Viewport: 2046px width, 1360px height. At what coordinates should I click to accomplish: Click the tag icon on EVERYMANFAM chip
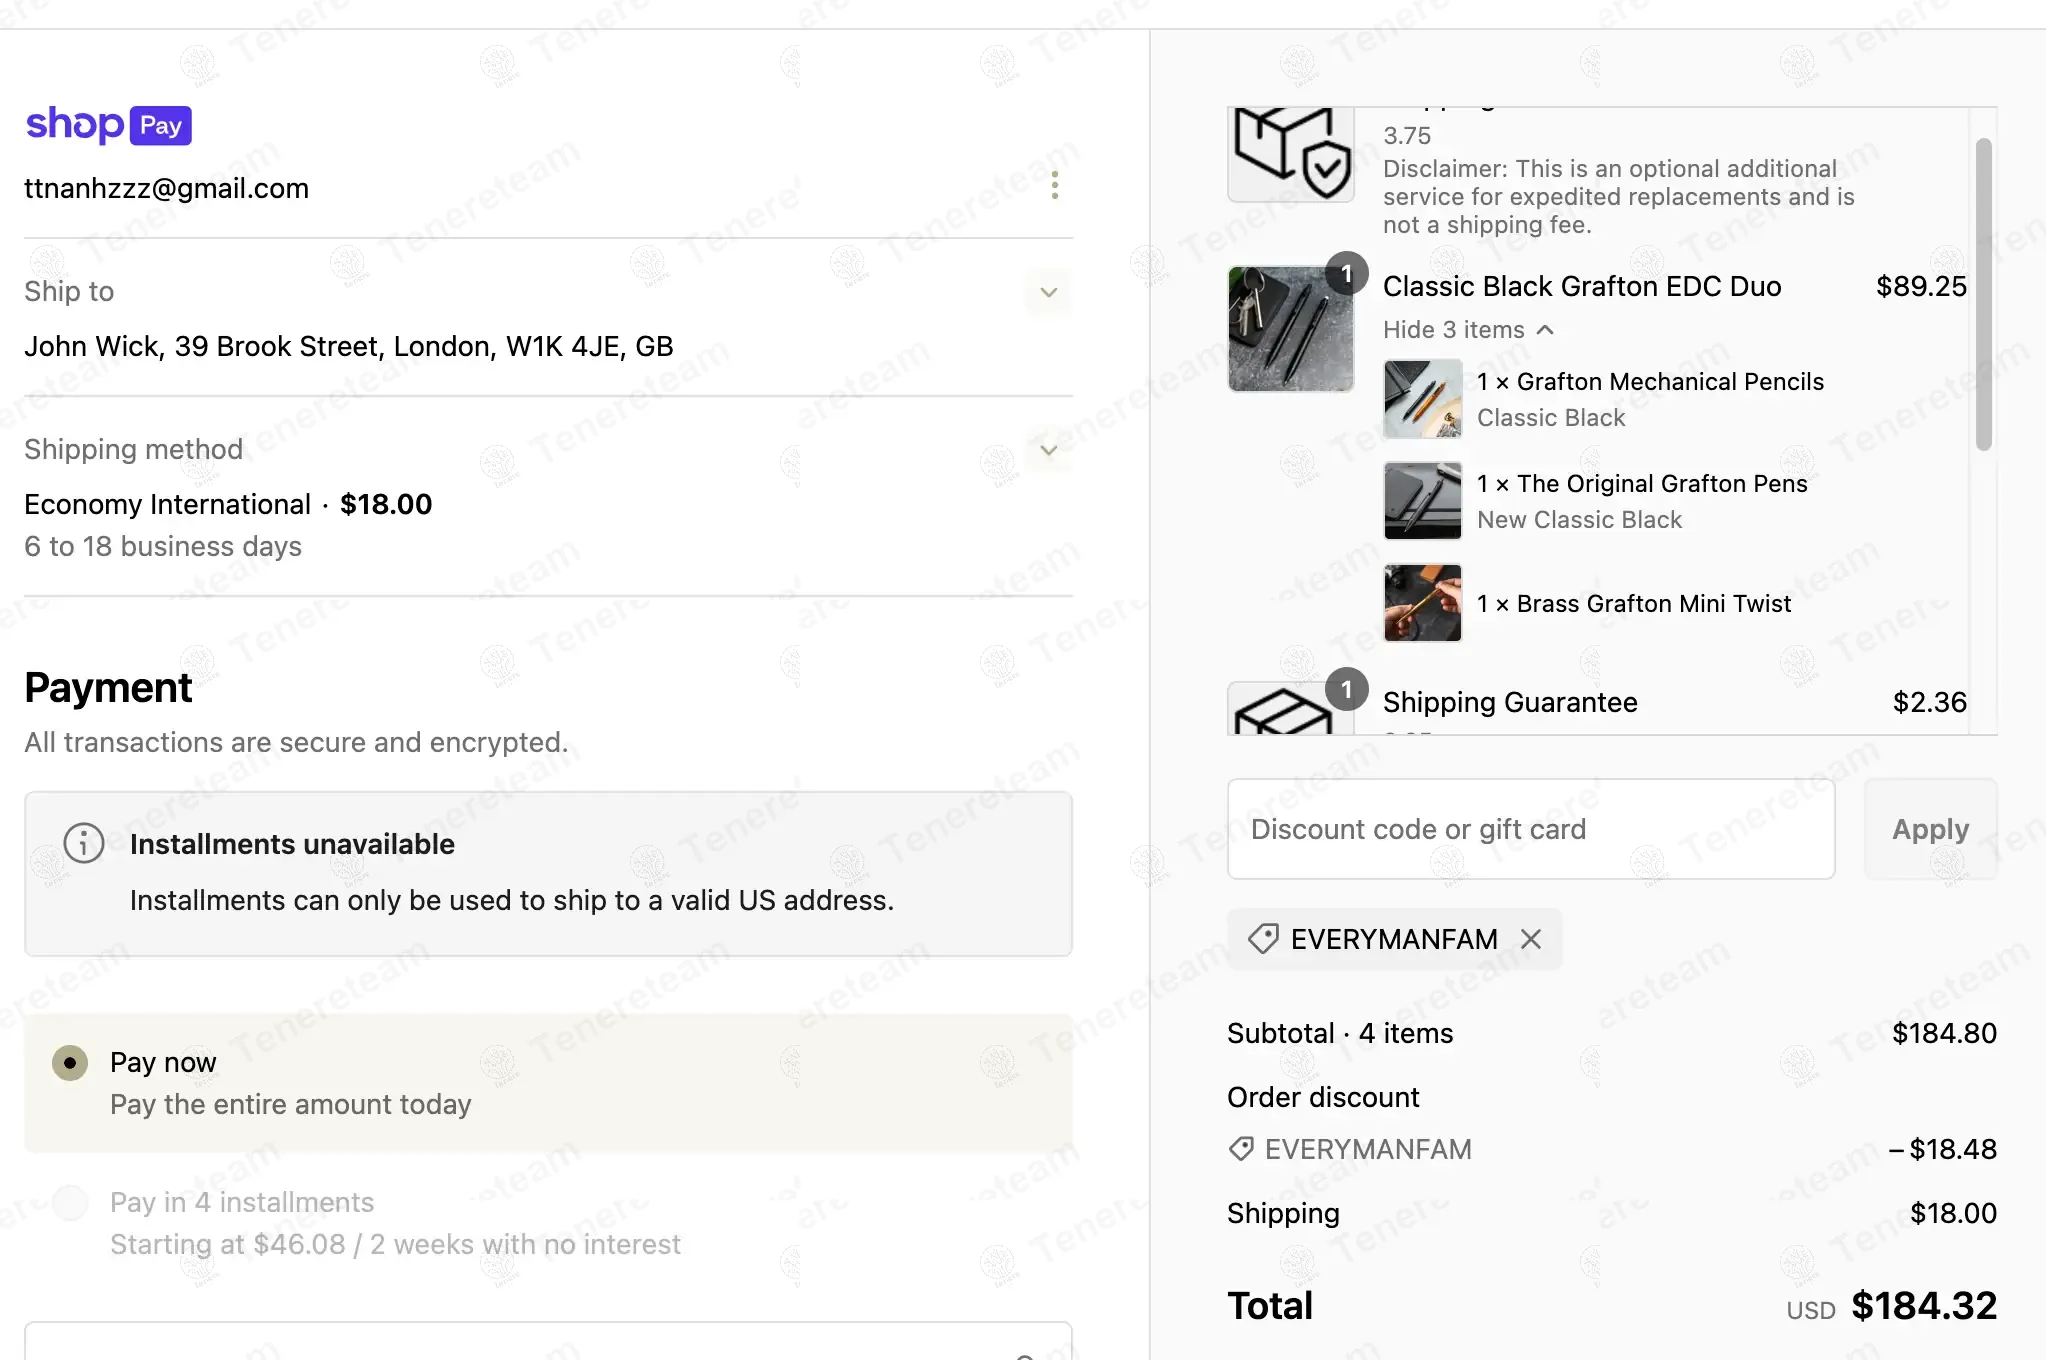[1263, 939]
